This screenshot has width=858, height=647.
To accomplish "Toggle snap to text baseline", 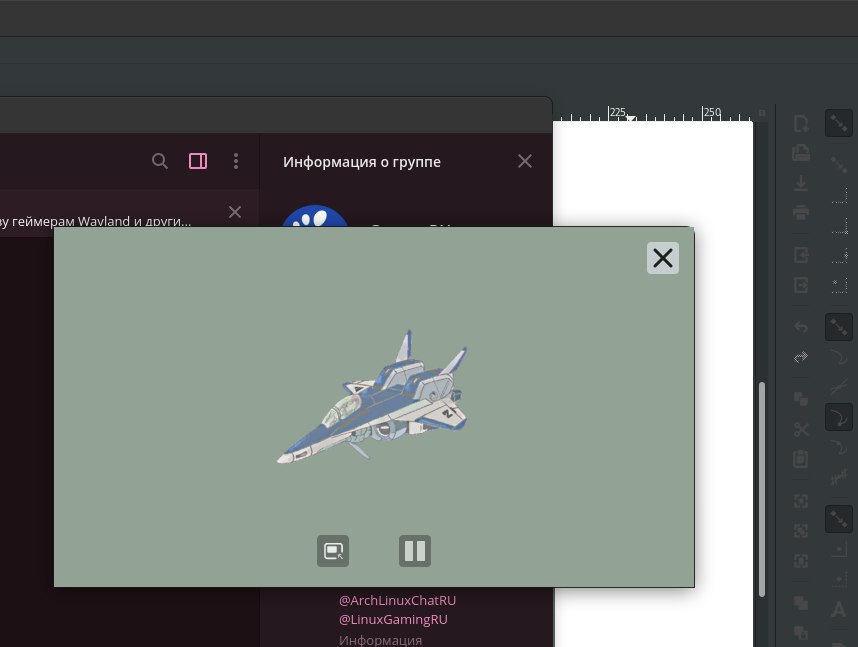I will 839,609.
